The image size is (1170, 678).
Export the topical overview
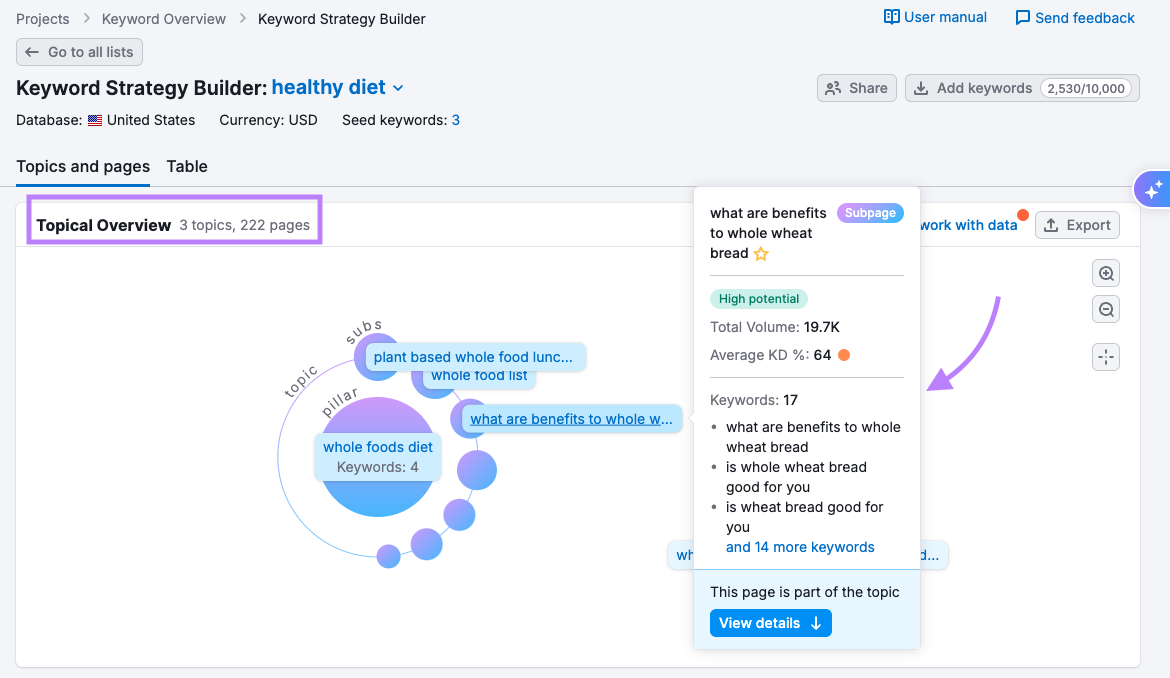tap(1077, 225)
